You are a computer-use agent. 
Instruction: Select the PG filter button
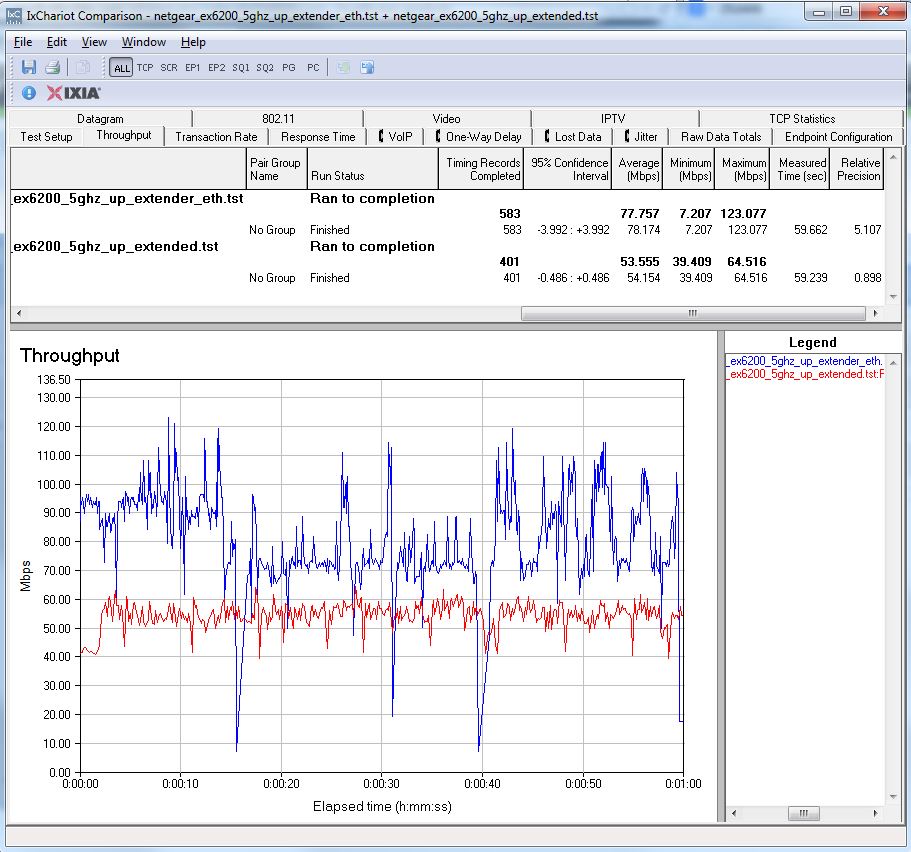[x=289, y=68]
